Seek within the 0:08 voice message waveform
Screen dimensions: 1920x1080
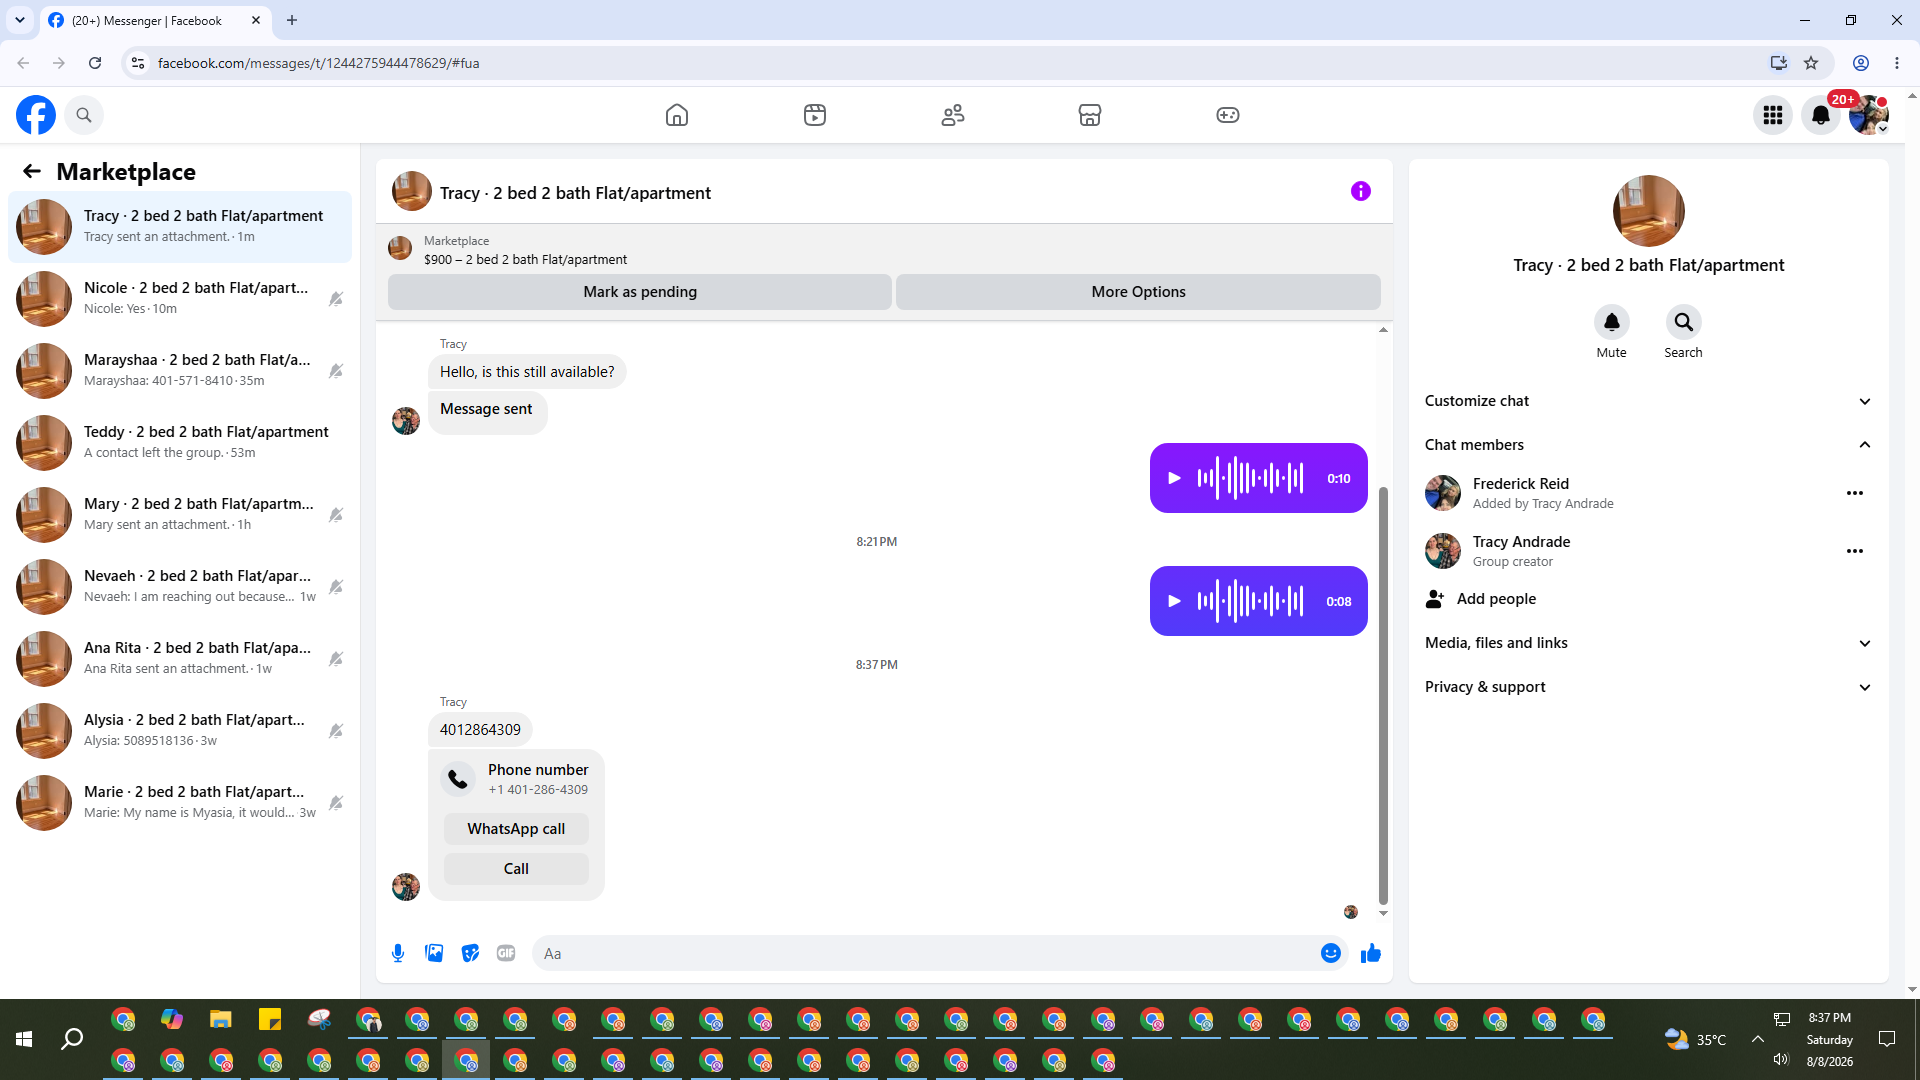click(1250, 601)
